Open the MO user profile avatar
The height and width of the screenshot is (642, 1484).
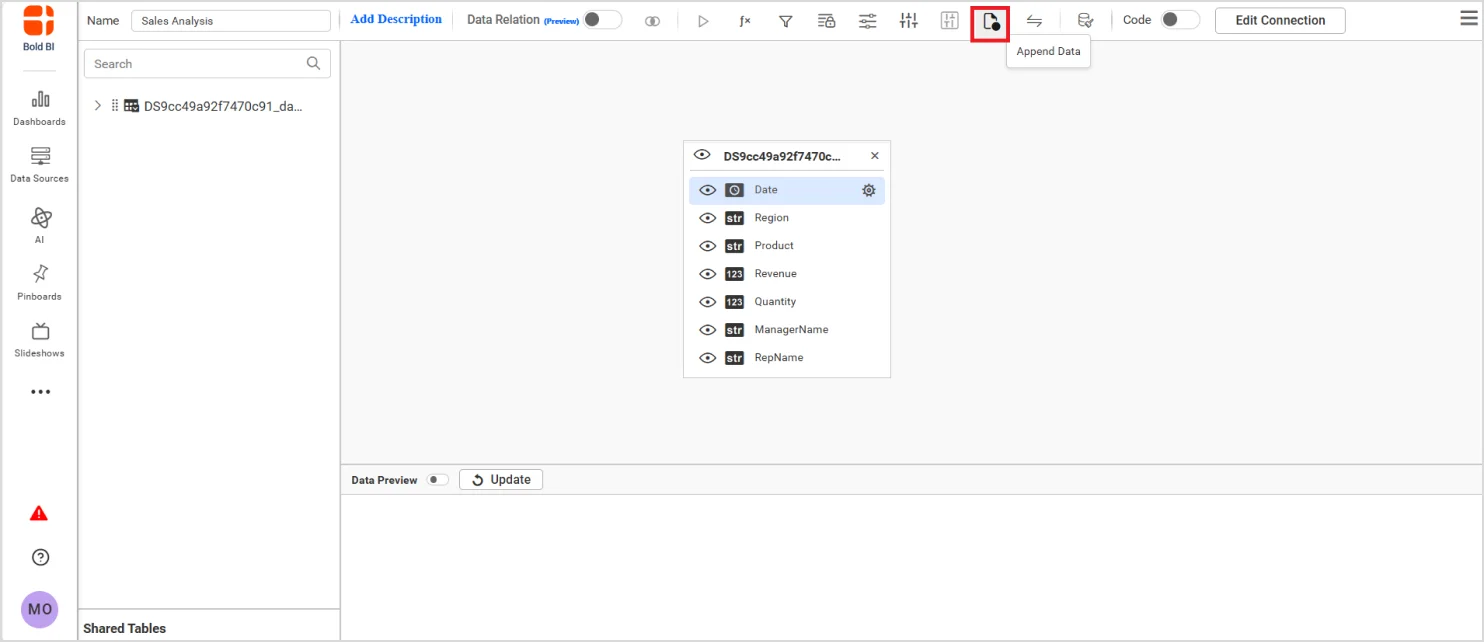tap(40, 609)
